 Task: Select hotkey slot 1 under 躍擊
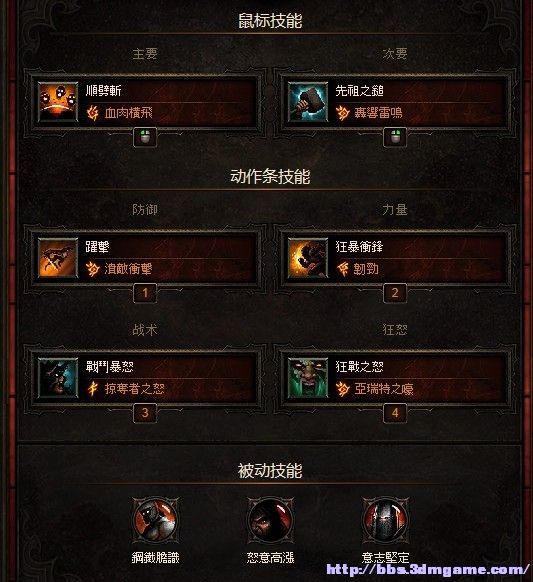[x=145, y=293]
